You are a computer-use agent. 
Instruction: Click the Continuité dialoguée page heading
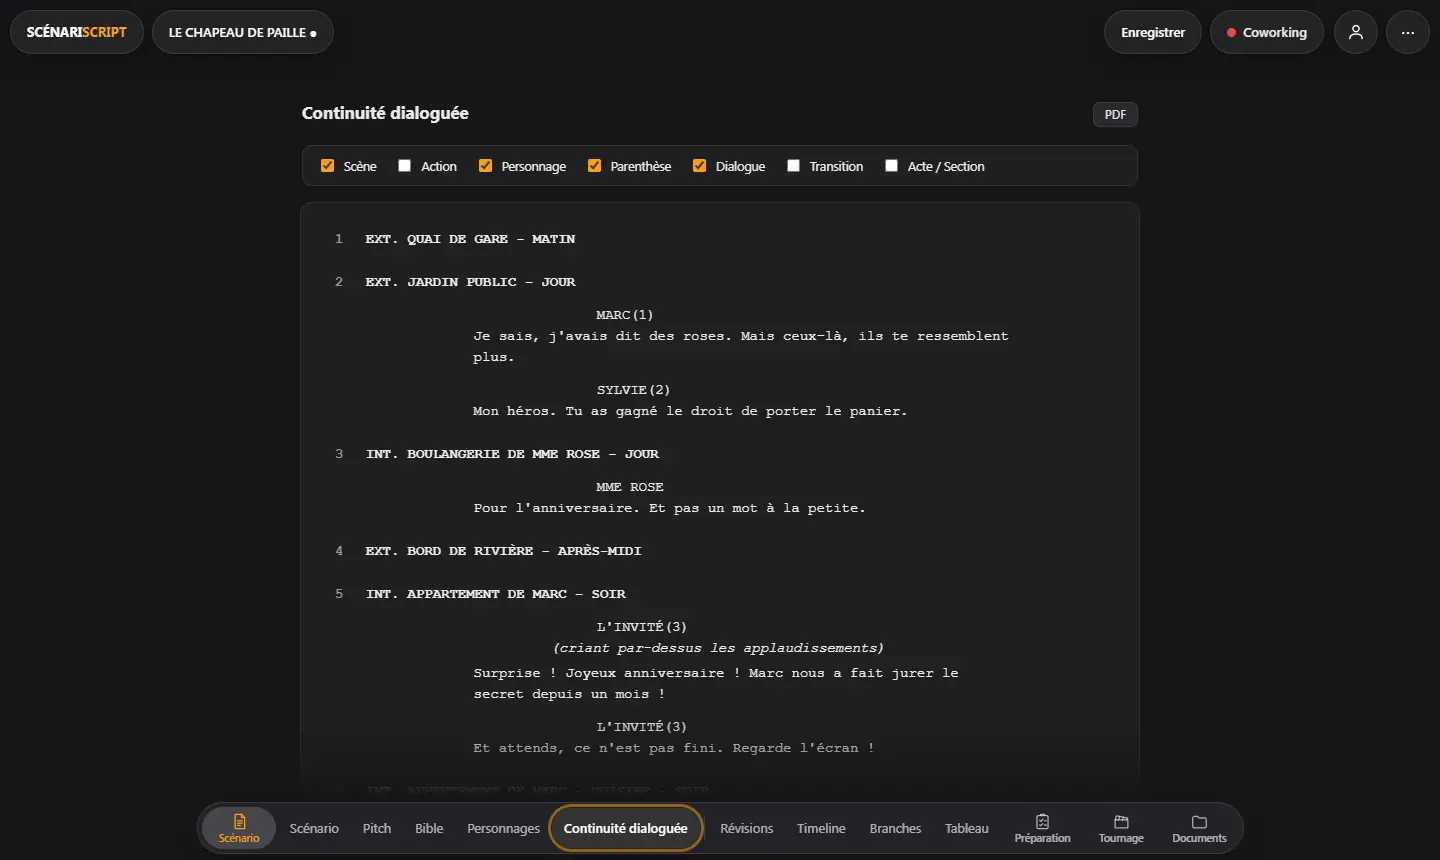click(x=385, y=113)
